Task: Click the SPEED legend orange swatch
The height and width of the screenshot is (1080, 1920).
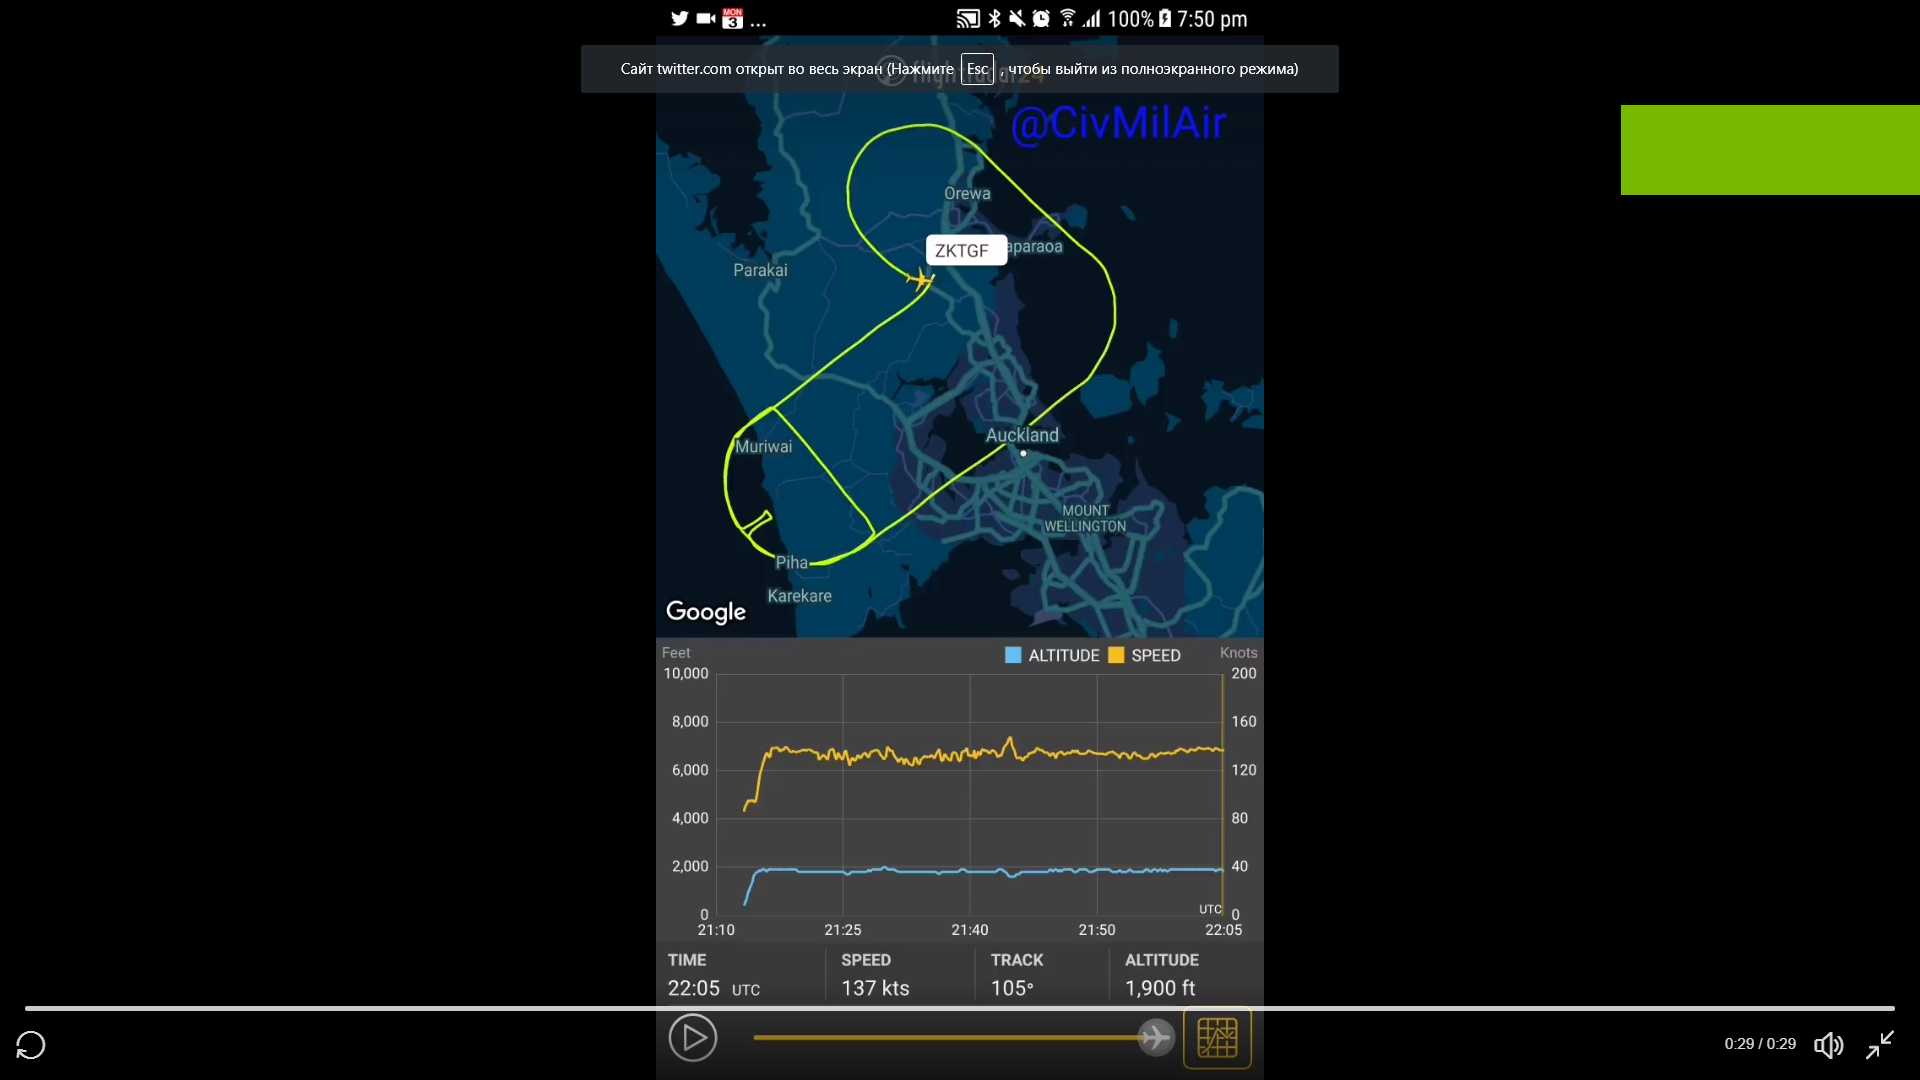Action: click(1116, 655)
